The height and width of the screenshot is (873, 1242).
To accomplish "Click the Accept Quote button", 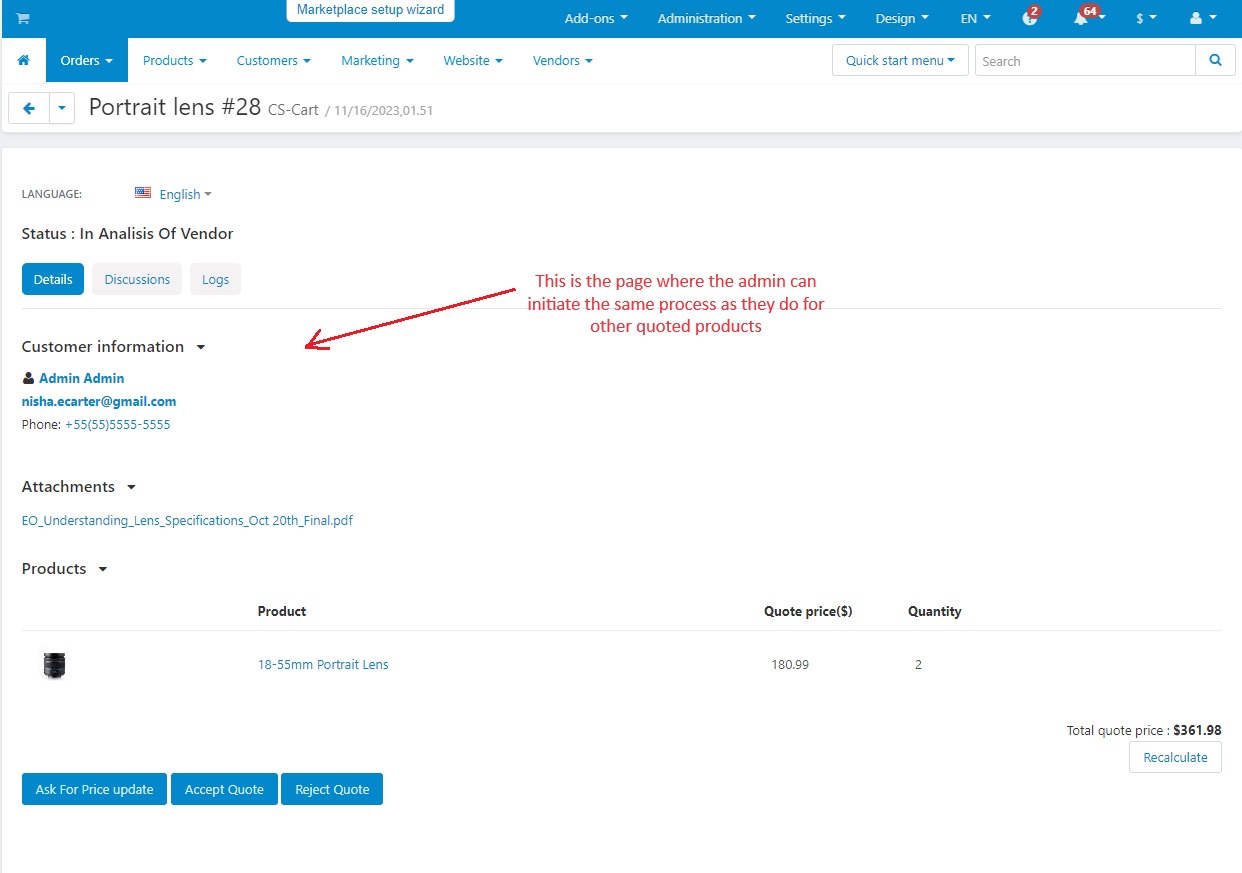I will point(224,789).
